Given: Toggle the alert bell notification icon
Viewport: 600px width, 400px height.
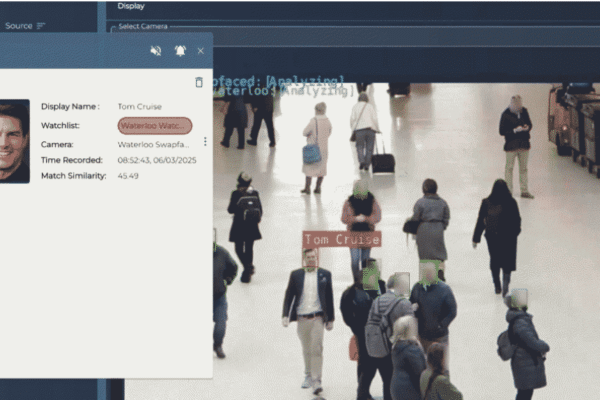Looking at the screenshot, I should (180, 51).
